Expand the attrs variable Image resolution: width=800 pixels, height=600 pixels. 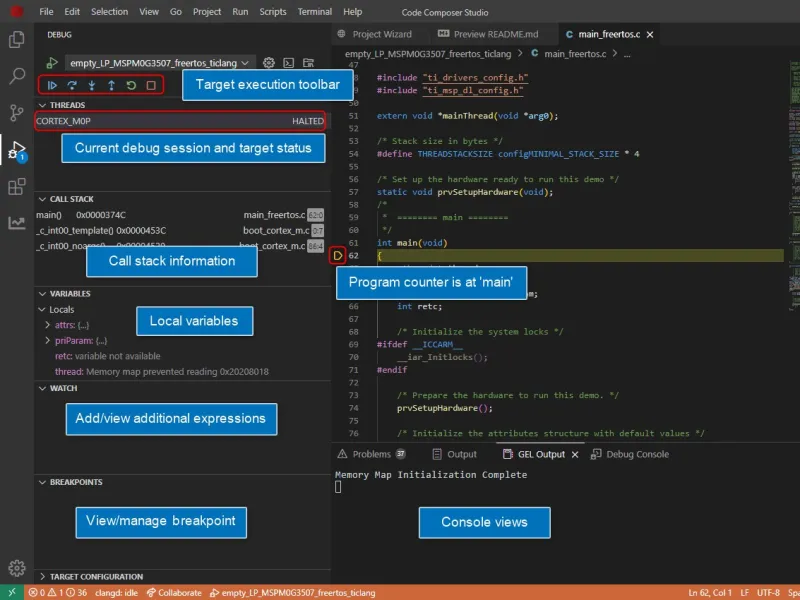point(47,325)
